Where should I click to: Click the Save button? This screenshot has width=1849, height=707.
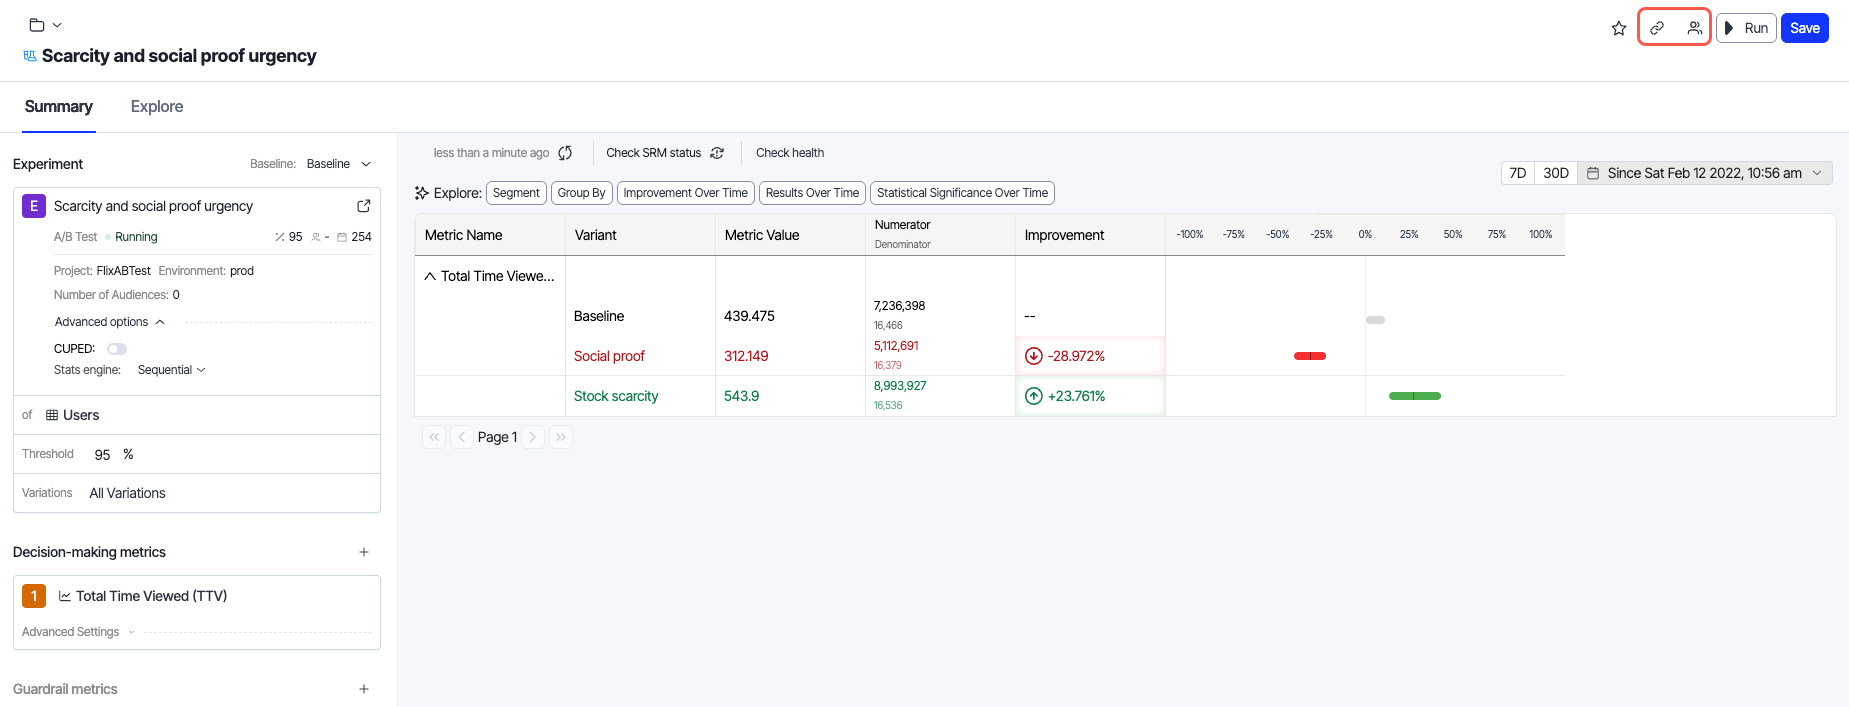[x=1804, y=28]
